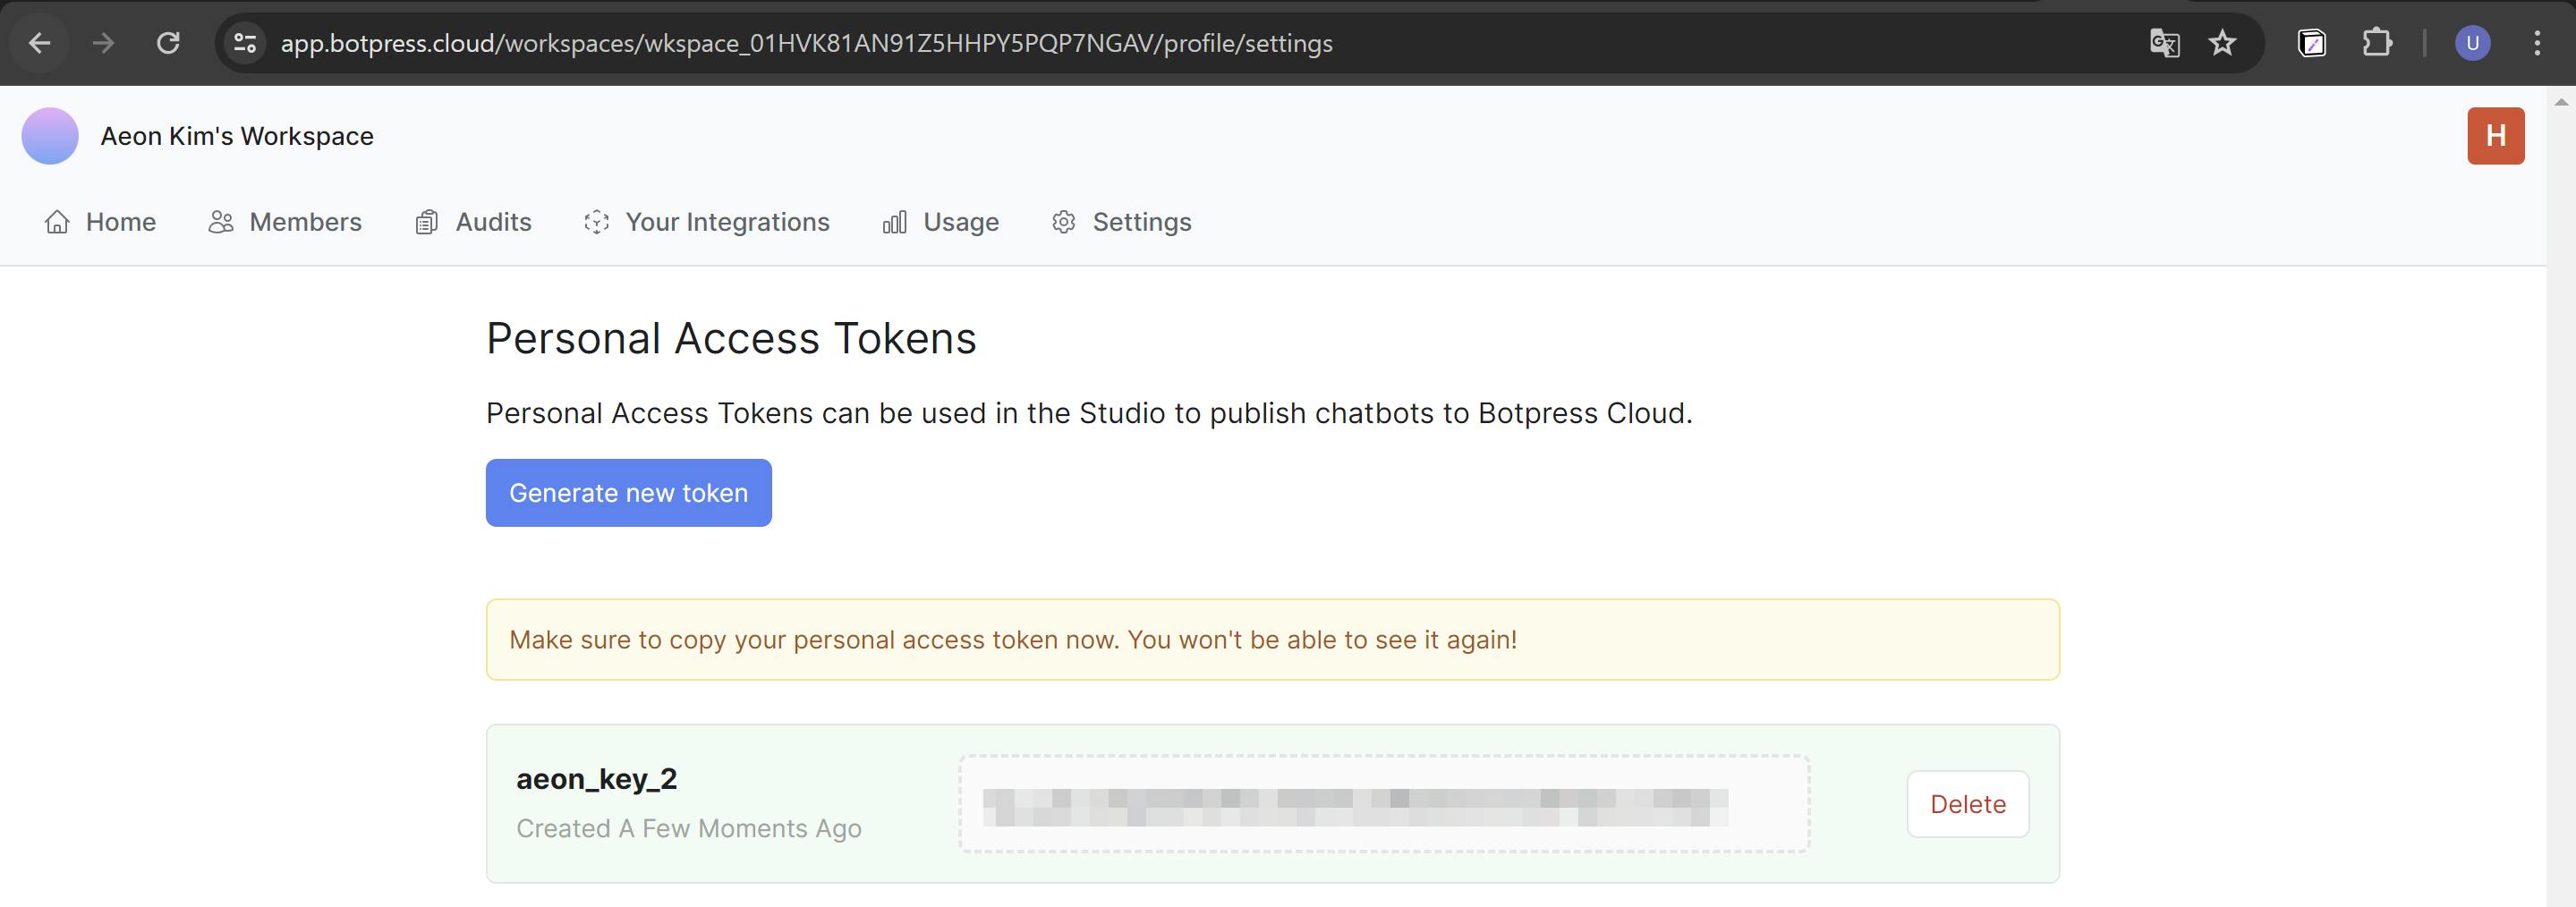Image resolution: width=2576 pixels, height=907 pixels.
Task: Open the orange H user menu
Action: 2495,136
